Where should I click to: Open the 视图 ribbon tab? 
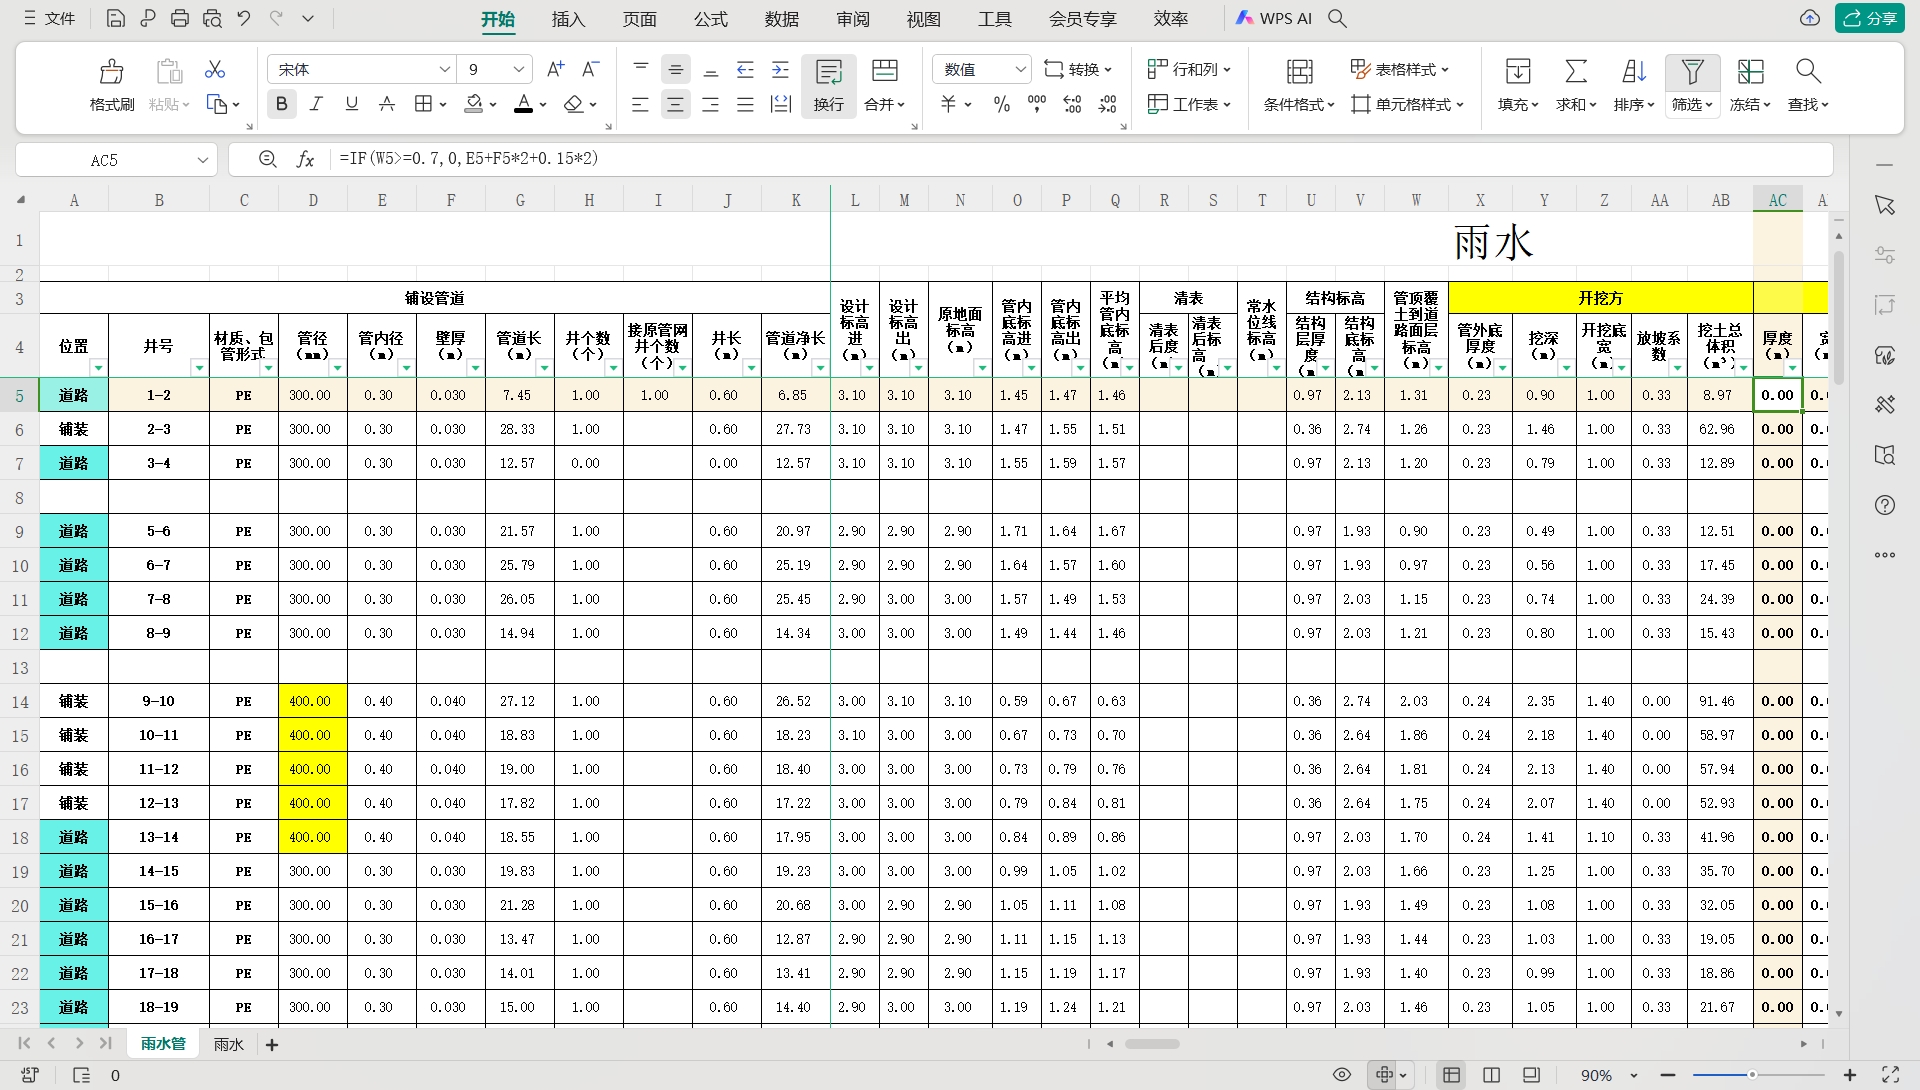tap(924, 19)
